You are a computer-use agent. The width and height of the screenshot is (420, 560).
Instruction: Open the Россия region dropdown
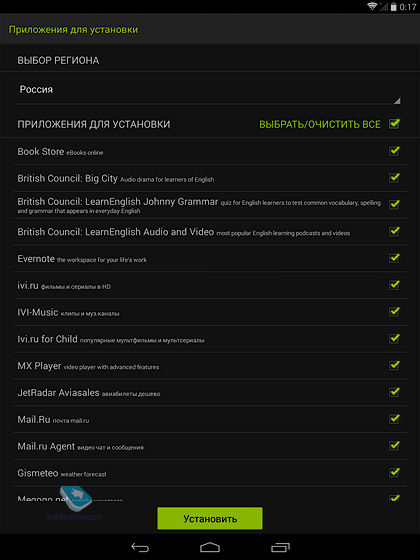pos(208,90)
